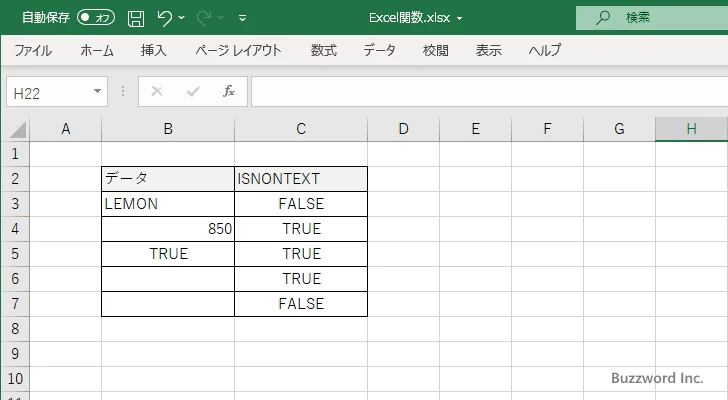Select row 9 header
Viewport: 728px width, 400px height.
click(15, 354)
